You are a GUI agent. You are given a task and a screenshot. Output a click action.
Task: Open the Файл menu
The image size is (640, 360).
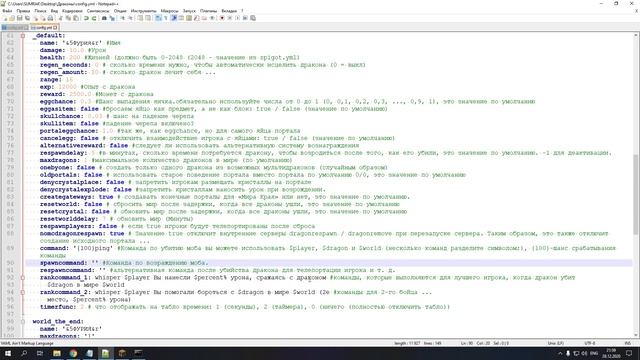(7, 11)
